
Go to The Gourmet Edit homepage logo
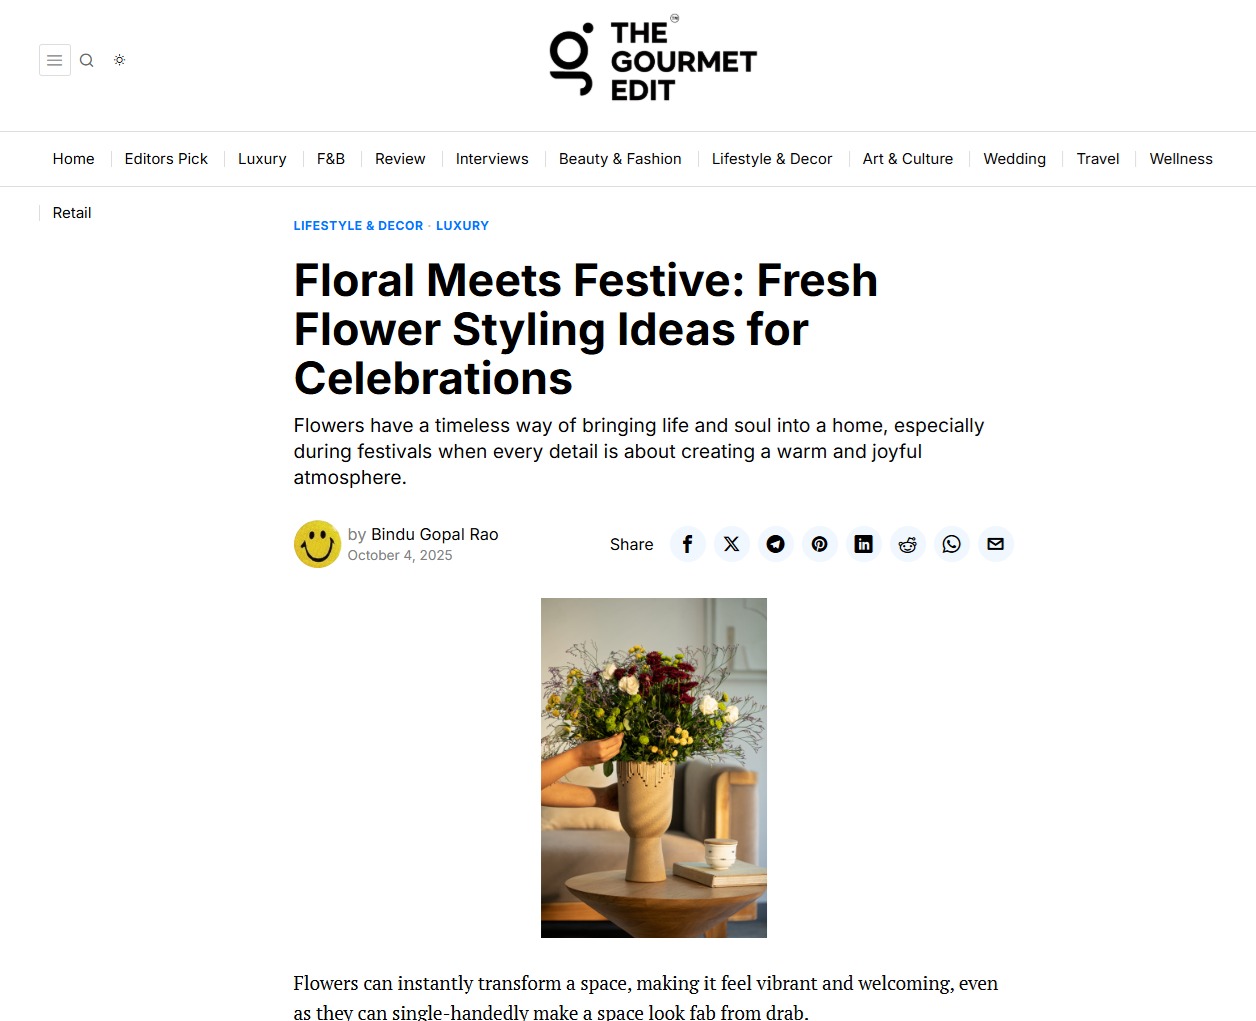point(653,60)
